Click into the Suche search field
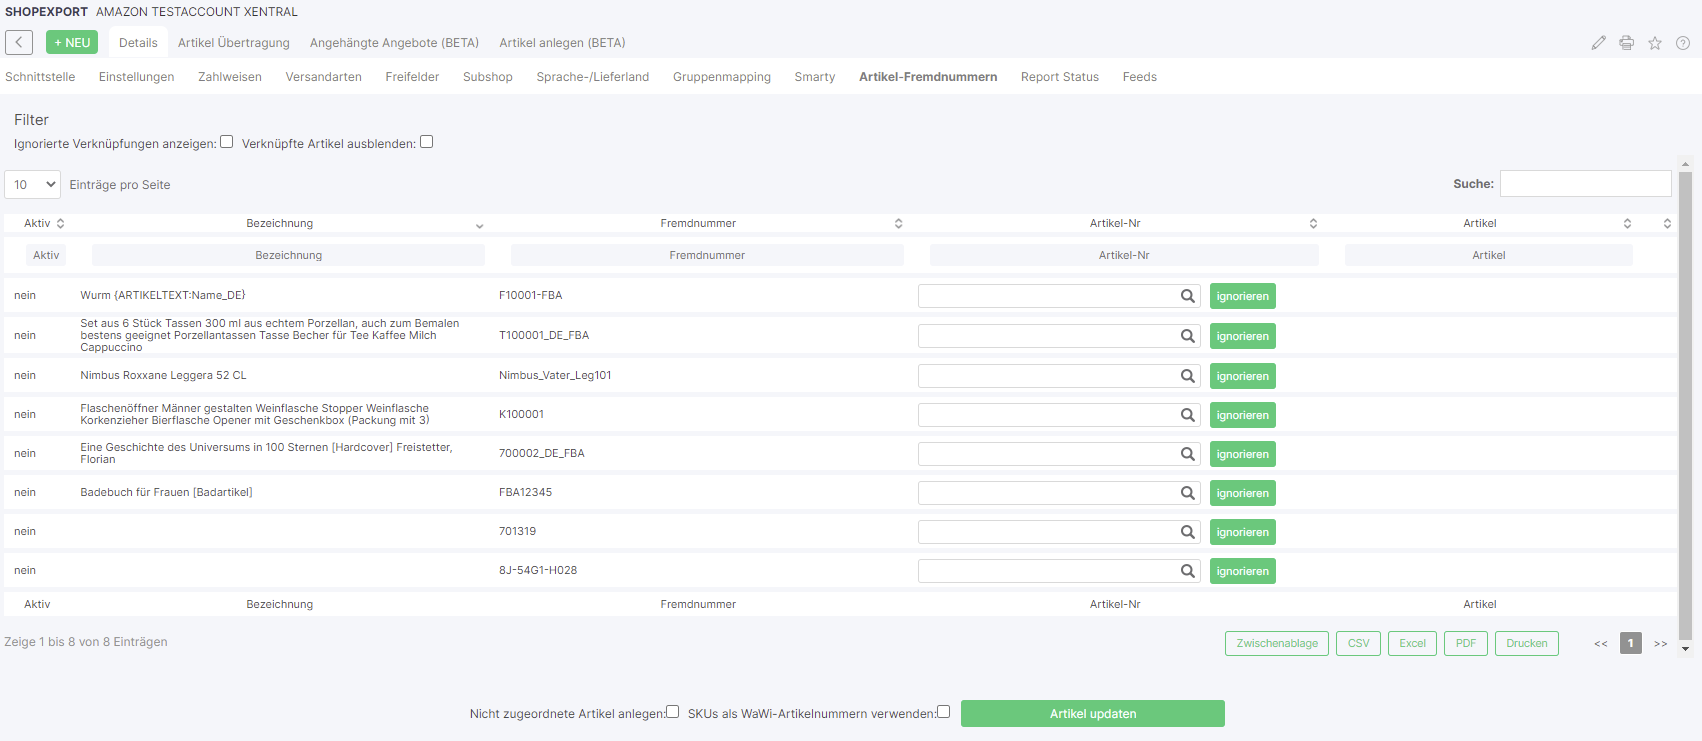The width and height of the screenshot is (1702, 741). coord(1585,184)
